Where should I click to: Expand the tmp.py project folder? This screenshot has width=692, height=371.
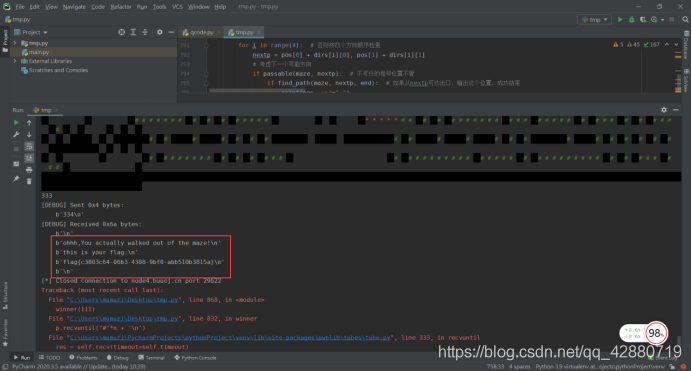(x=15, y=43)
